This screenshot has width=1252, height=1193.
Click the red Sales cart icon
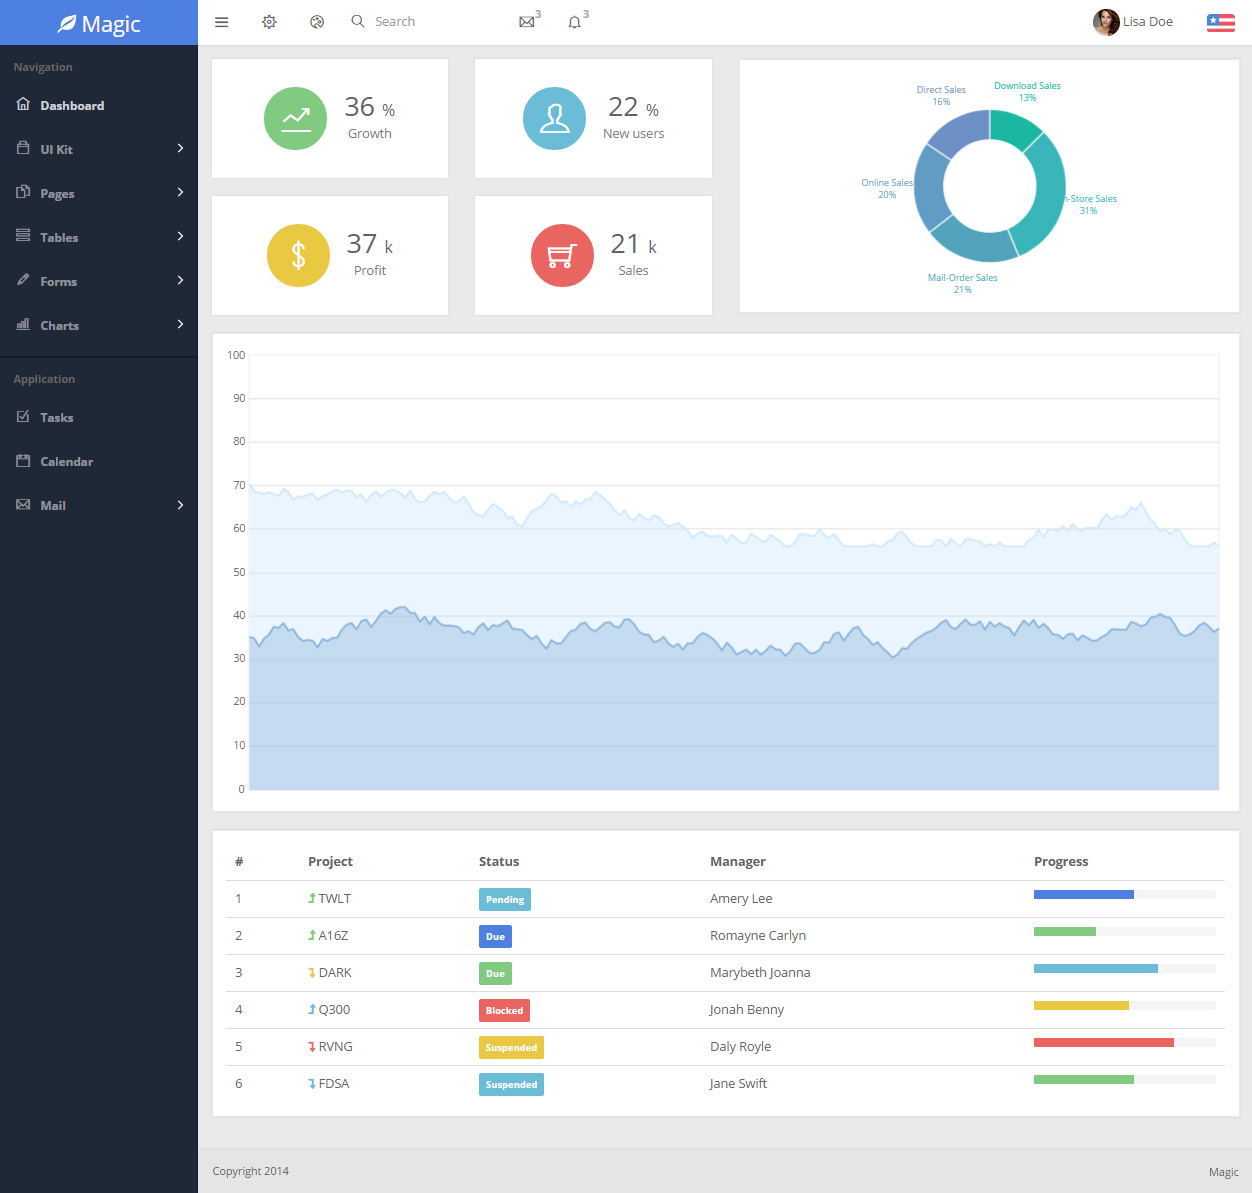(x=562, y=255)
